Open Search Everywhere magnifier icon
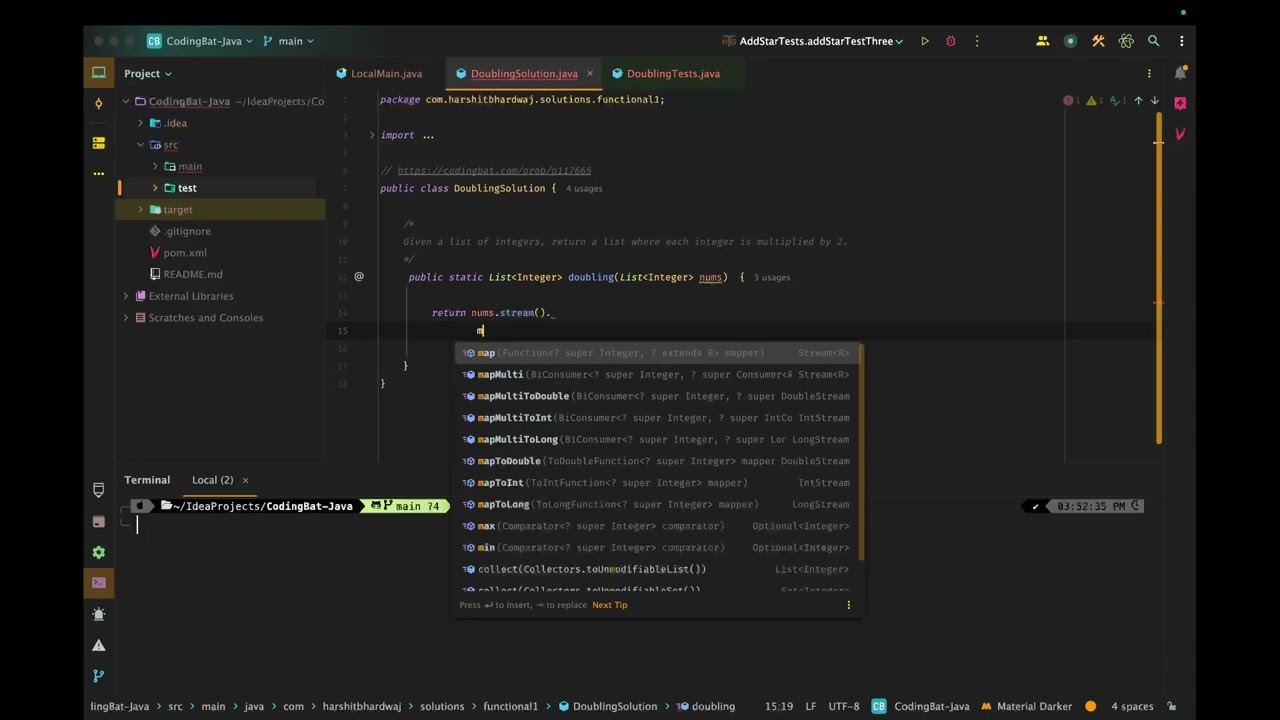The image size is (1280, 720). point(1153,41)
